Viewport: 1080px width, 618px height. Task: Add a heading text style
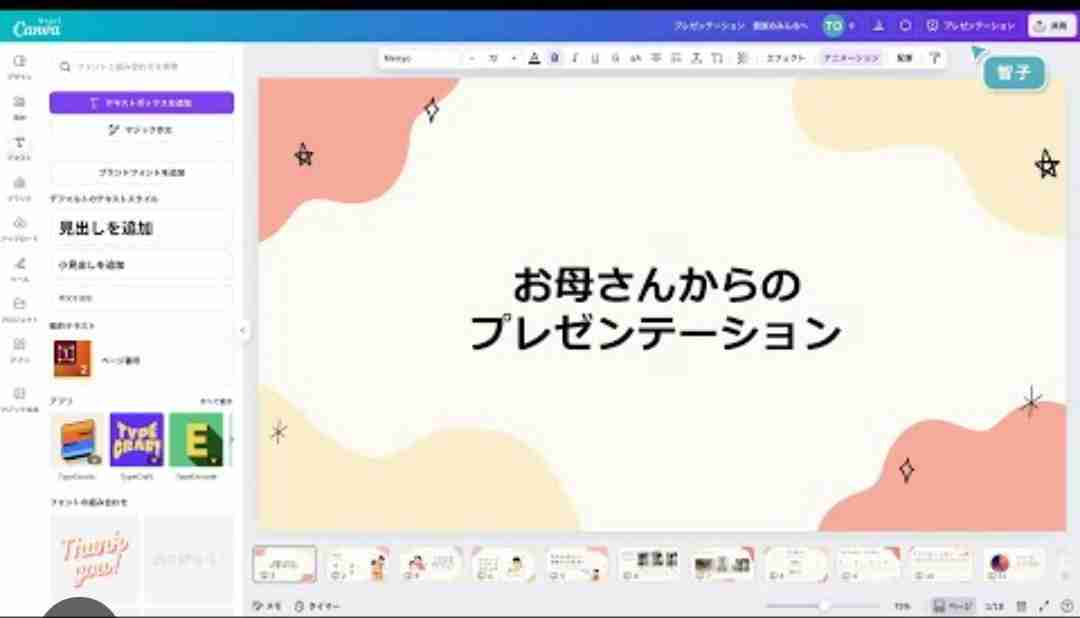point(141,228)
